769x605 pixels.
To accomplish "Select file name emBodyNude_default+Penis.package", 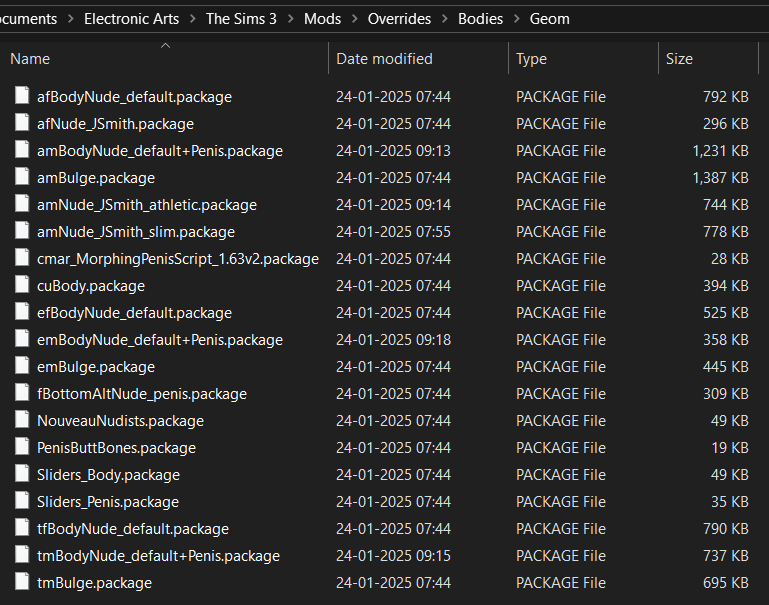I will pos(160,340).
